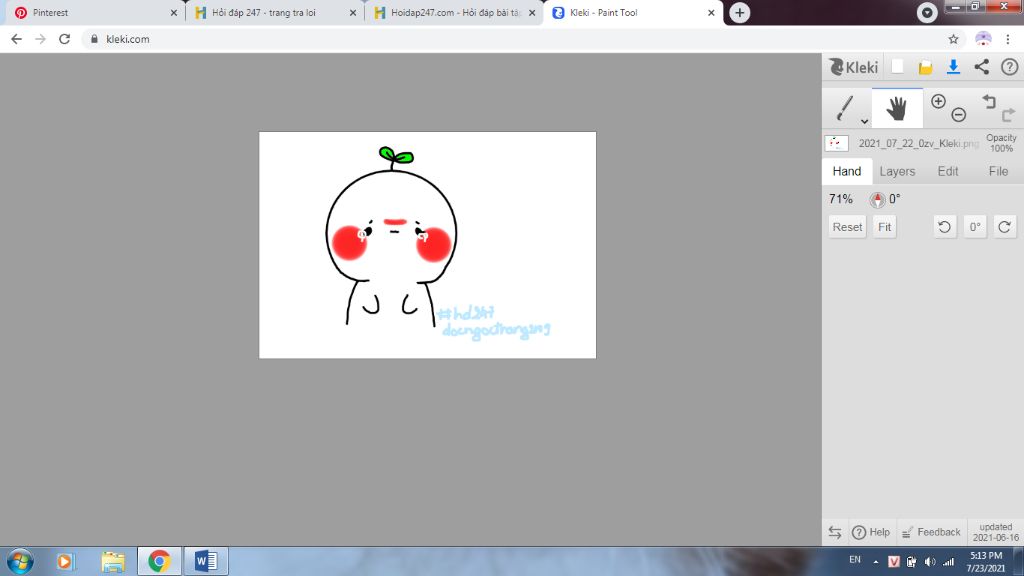The image size is (1024, 576).
Task: Open an image with the folder icon
Action: click(925, 67)
